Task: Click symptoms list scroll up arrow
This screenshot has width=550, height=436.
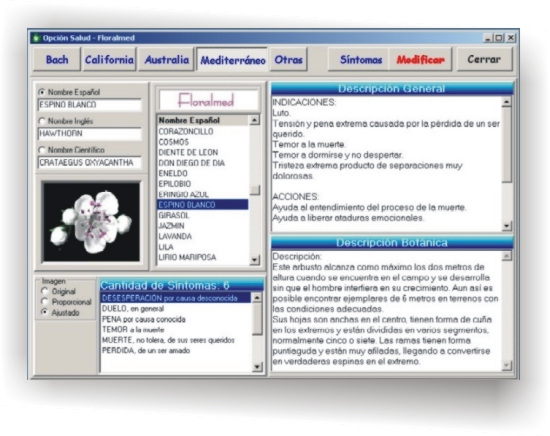Action: tap(257, 298)
